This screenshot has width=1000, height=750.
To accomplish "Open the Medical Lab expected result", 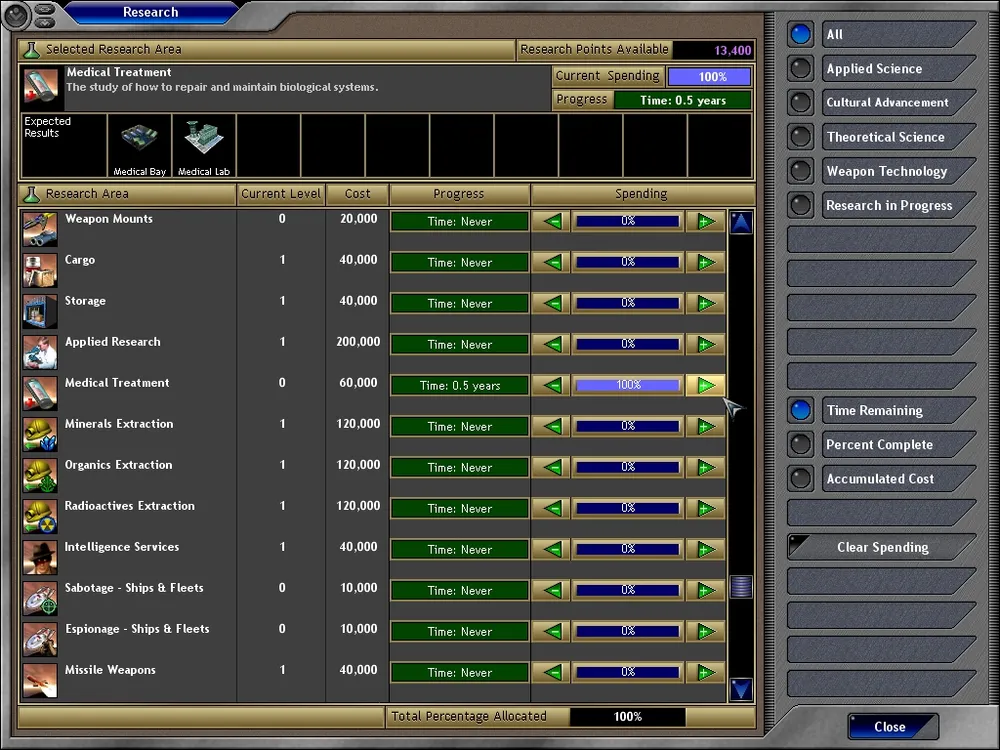I will 204,145.
